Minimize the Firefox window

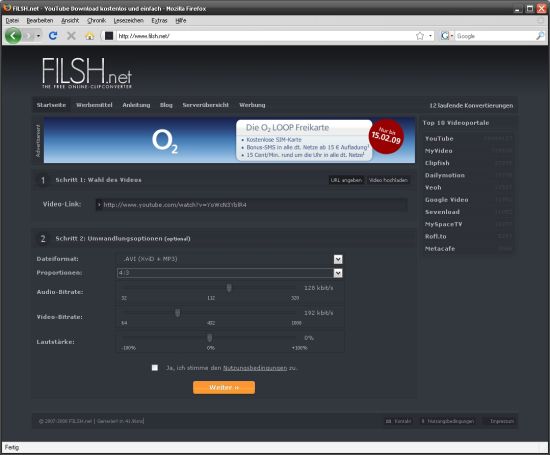point(517,8)
